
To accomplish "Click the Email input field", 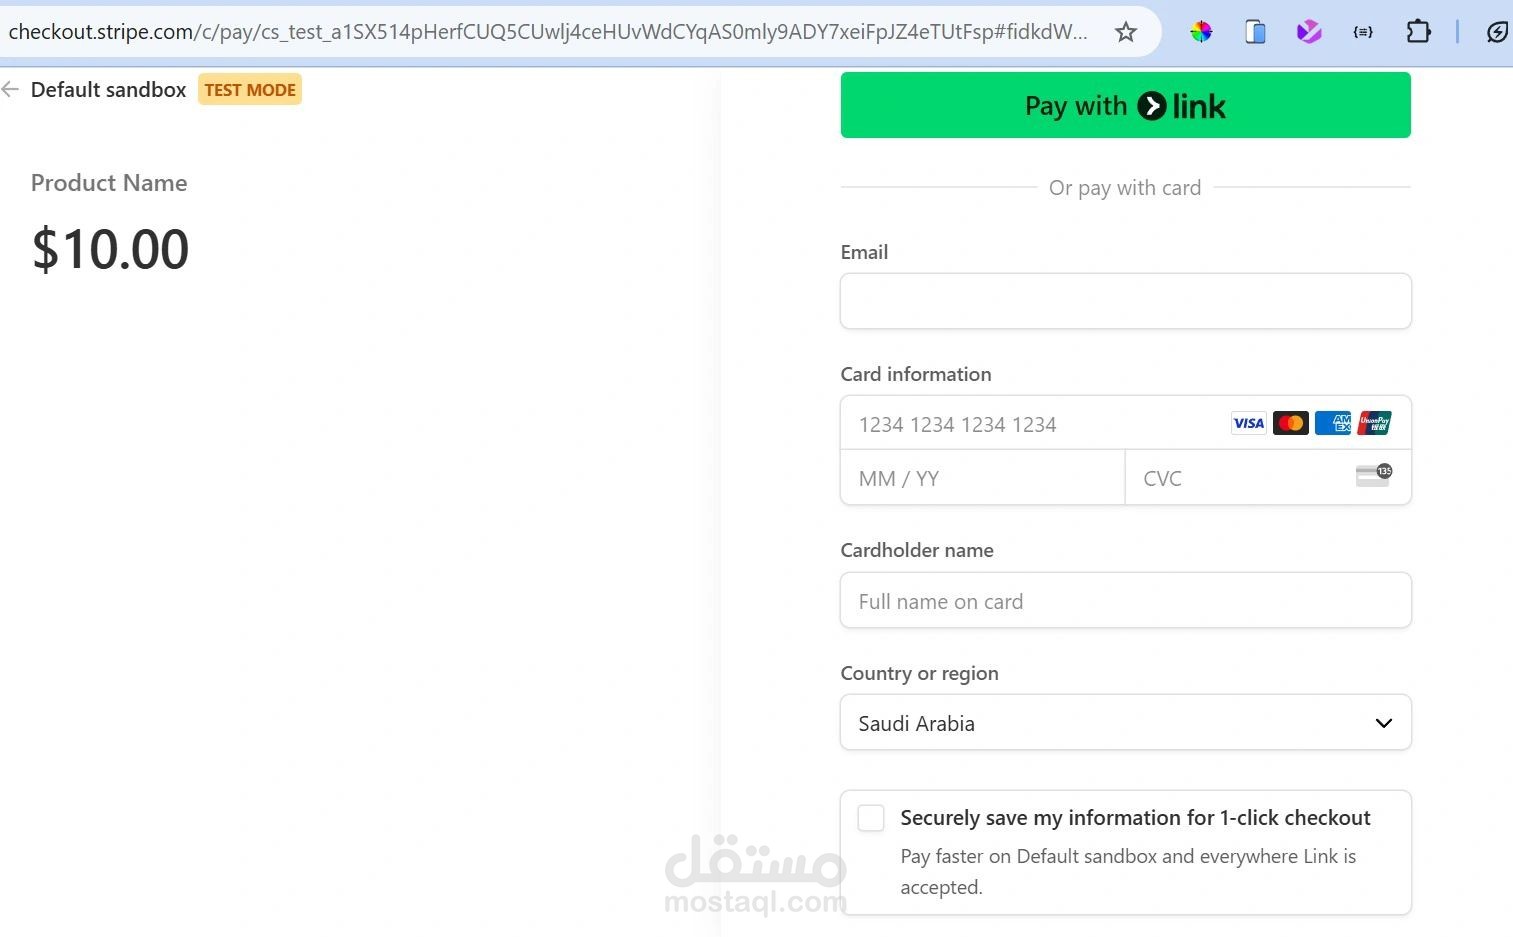I will click(1125, 301).
